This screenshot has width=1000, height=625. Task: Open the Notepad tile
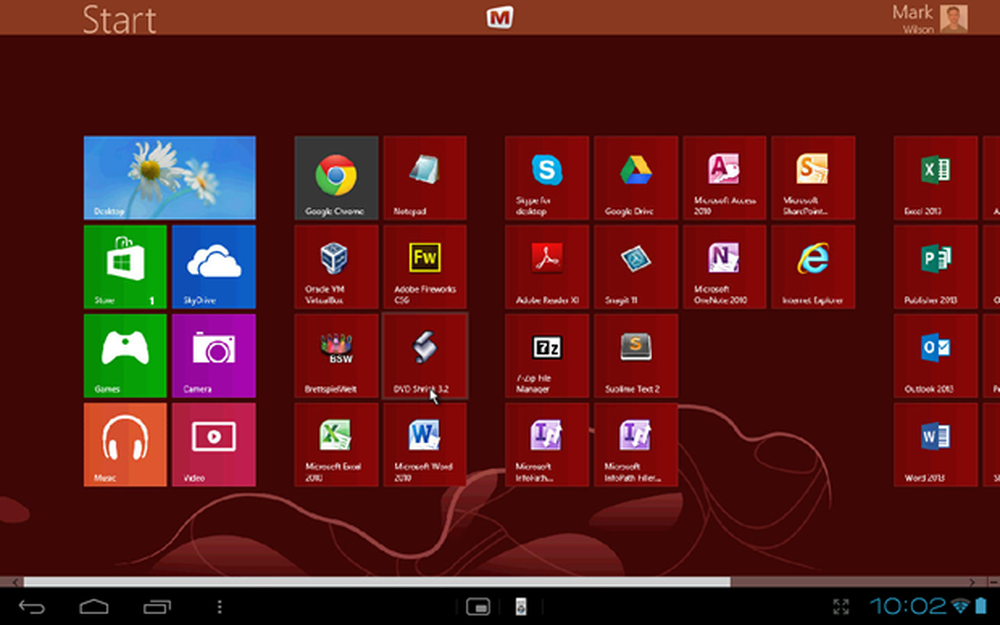(x=425, y=178)
